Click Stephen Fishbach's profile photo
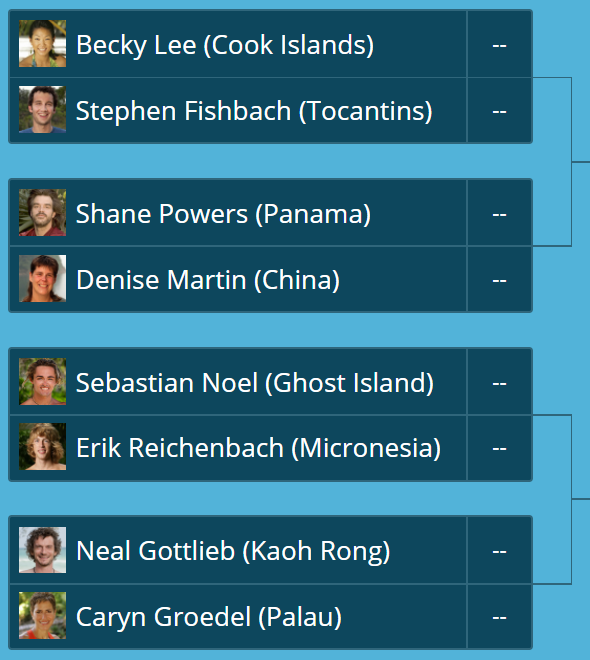The height and width of the screenshot is (660, 590). (x=43, y=109)
